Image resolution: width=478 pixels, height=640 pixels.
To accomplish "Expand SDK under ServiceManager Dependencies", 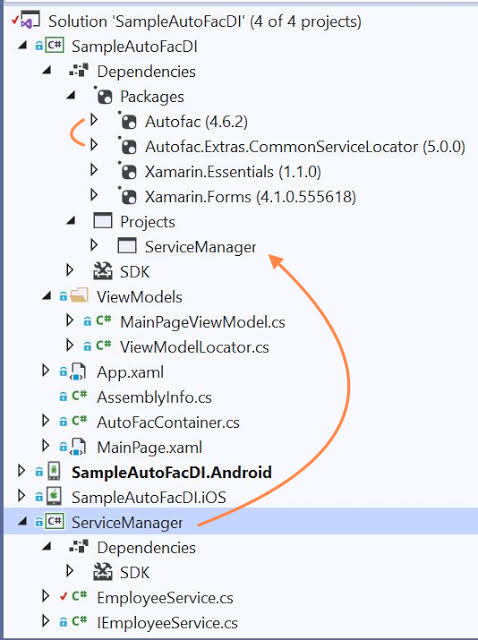I will pos(70,571).
